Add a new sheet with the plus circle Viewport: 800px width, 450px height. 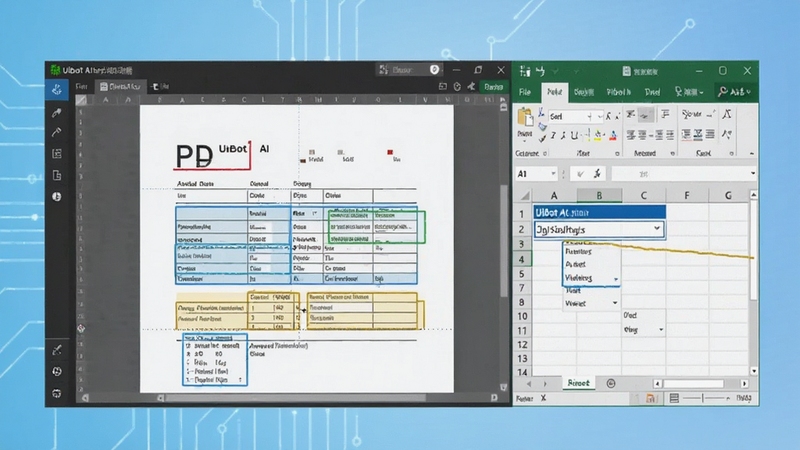611,383
